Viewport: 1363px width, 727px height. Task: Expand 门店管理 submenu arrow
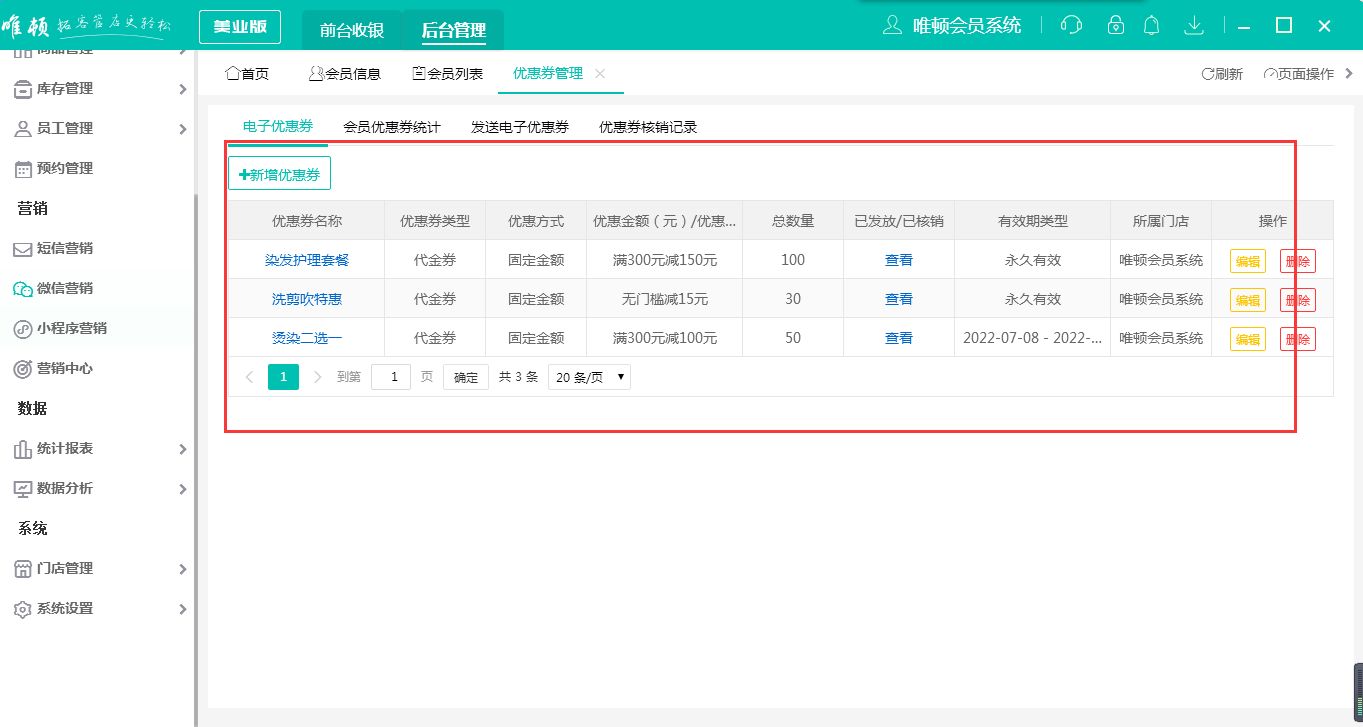[182, 569]
